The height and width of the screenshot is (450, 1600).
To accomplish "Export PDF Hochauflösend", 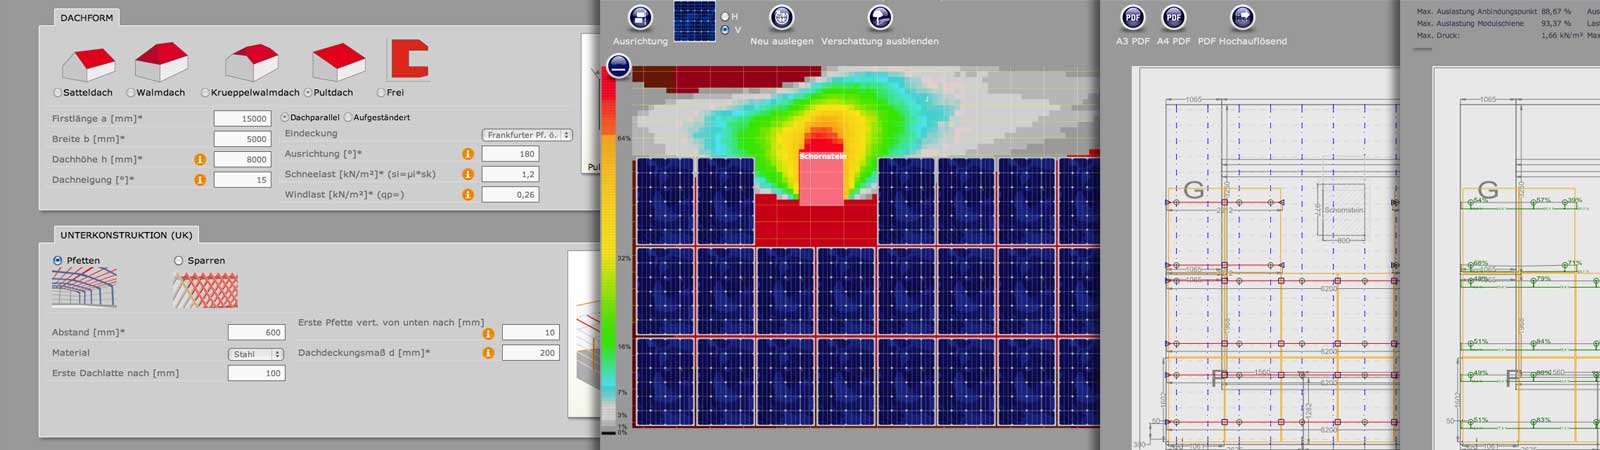I will [1242, 18].
